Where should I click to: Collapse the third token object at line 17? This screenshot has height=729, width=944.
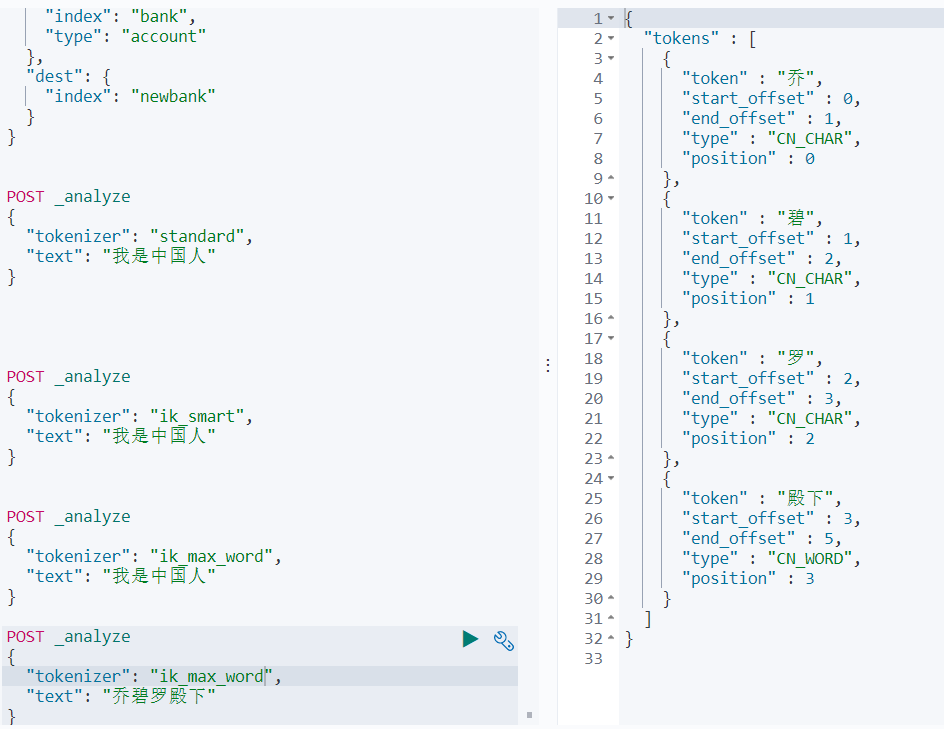pos(611,338)
